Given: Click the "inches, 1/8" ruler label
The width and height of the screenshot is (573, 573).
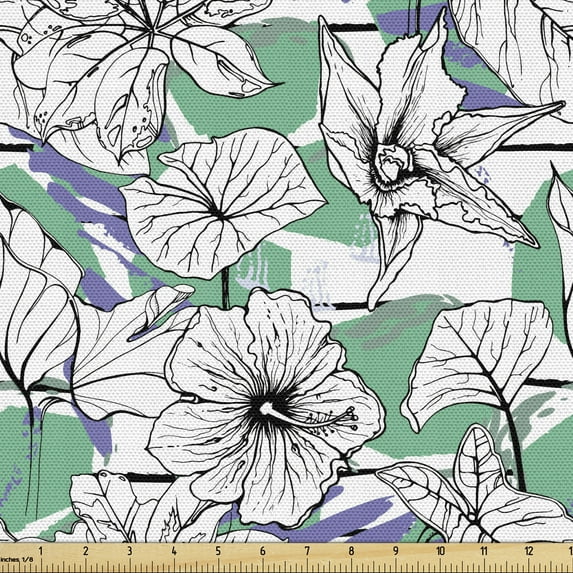Looking at the screenshot, I should (x=16, y=559).
